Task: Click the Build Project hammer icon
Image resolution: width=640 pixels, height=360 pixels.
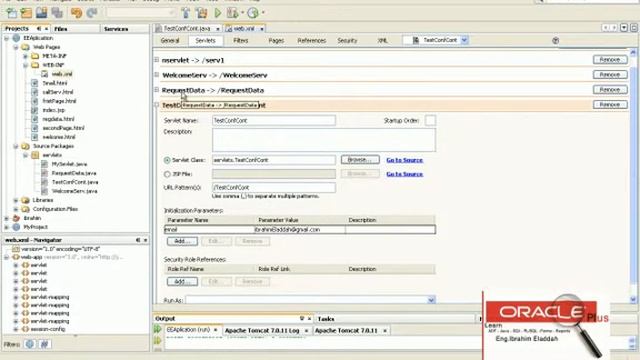Action: [186, 13]
